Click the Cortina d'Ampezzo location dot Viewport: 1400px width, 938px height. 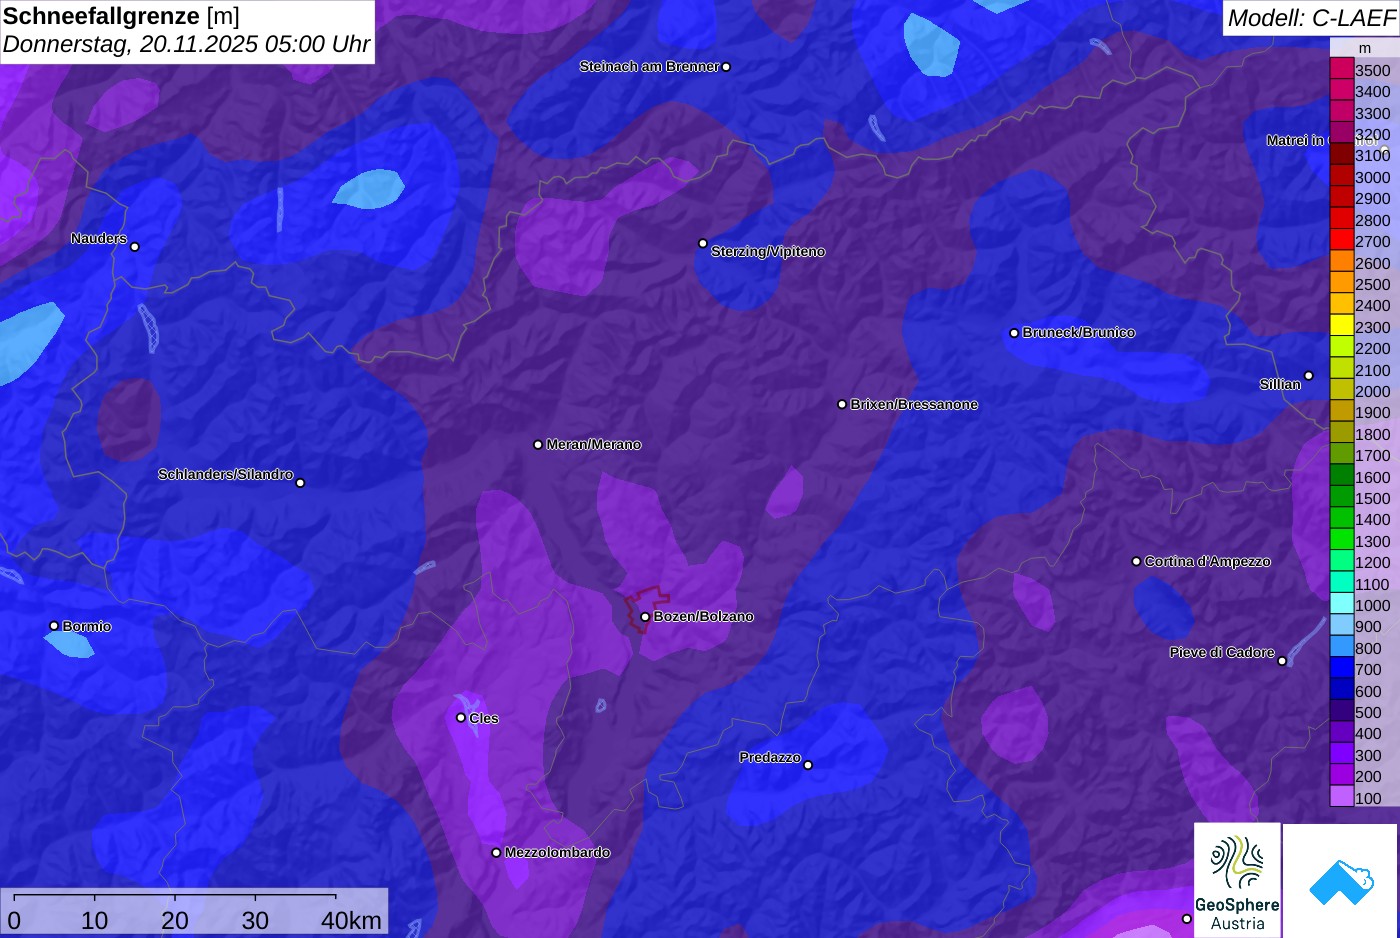pos(1136,561)
